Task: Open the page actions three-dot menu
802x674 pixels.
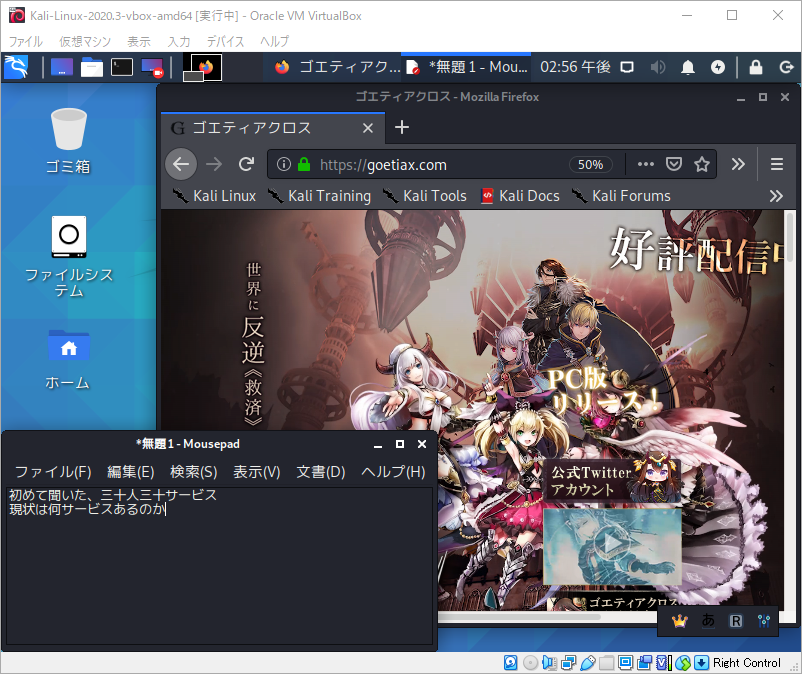Action: [x=645, y=164]
